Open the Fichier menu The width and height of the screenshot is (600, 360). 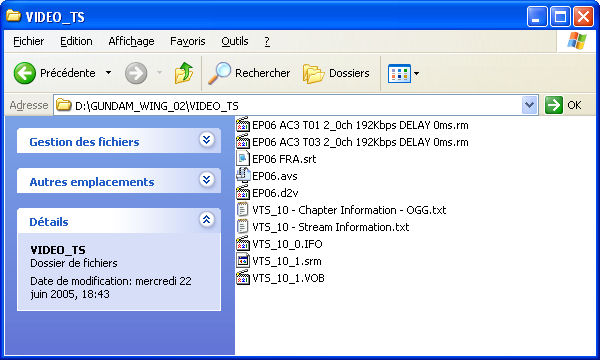[x=28, y=41]
